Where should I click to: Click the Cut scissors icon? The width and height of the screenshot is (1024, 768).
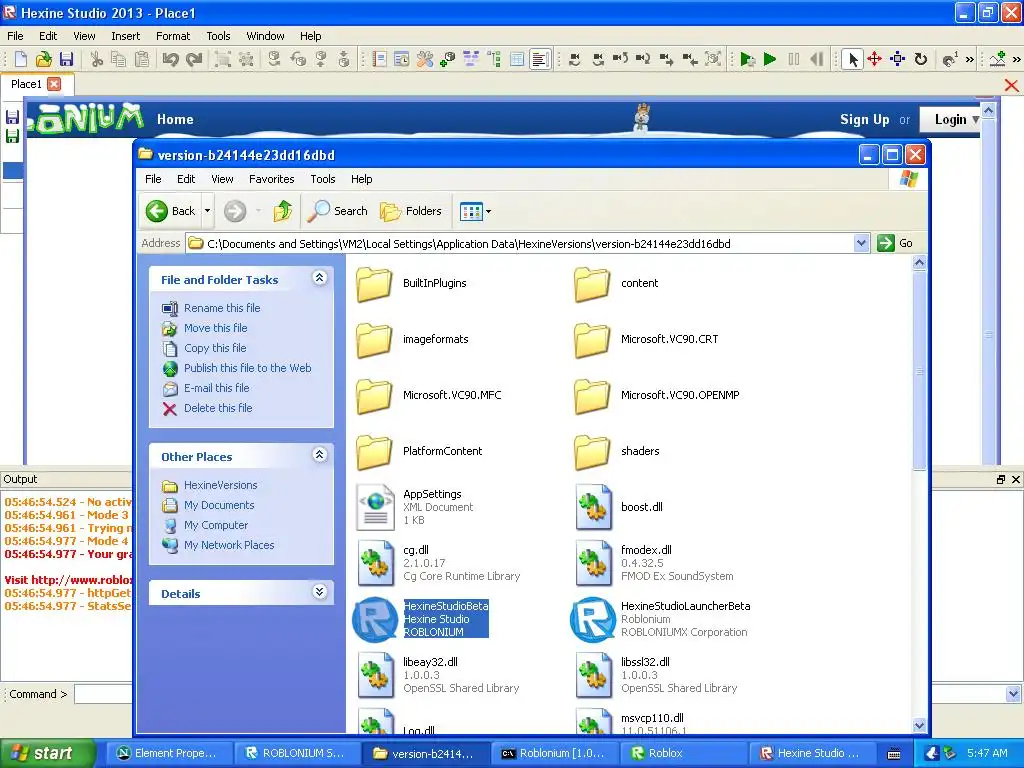coord(97,59)
